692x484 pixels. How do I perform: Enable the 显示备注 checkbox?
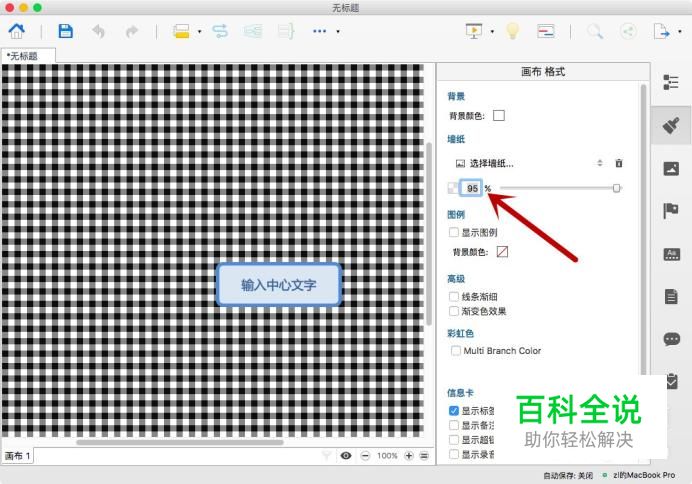pyautogui.click(x=454, y=425)
